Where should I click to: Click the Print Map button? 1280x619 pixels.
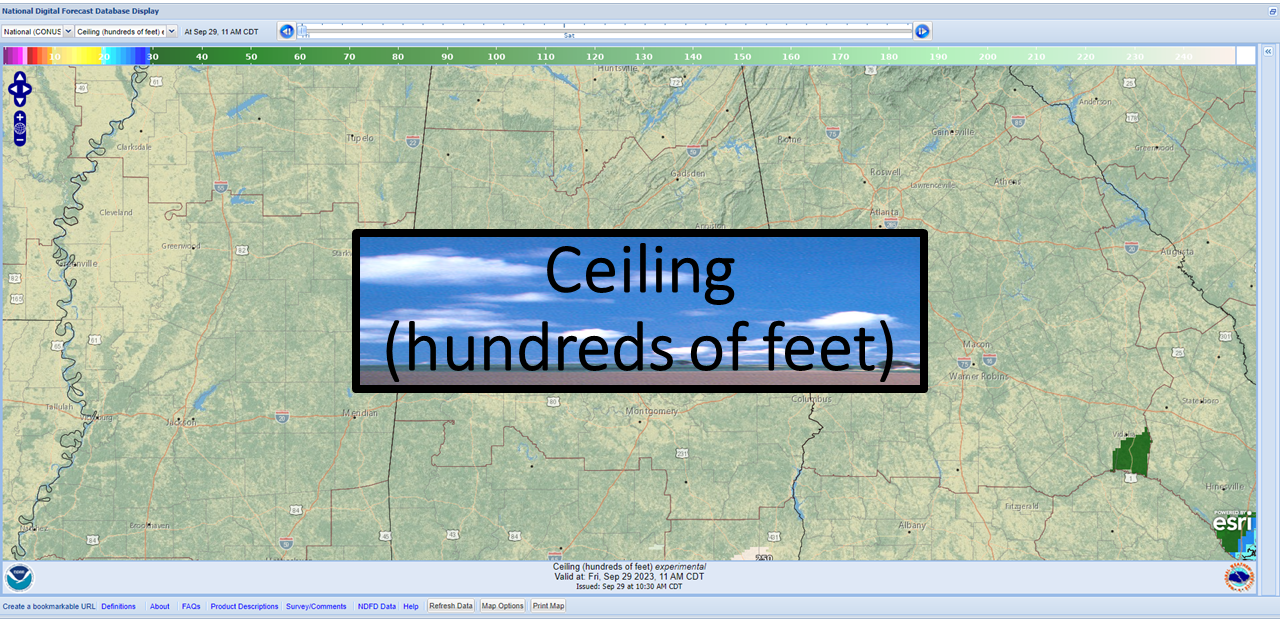548,606
